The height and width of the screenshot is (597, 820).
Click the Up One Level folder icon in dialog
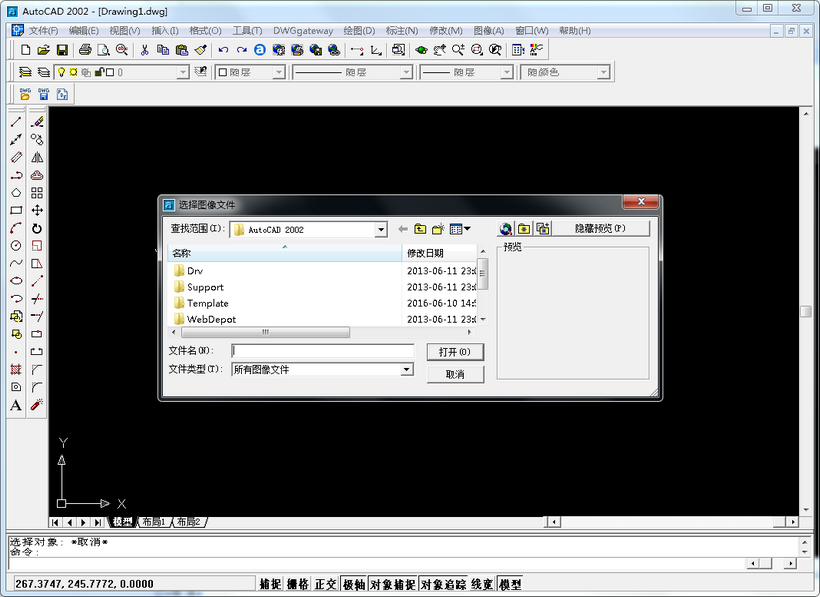point(420,229)
